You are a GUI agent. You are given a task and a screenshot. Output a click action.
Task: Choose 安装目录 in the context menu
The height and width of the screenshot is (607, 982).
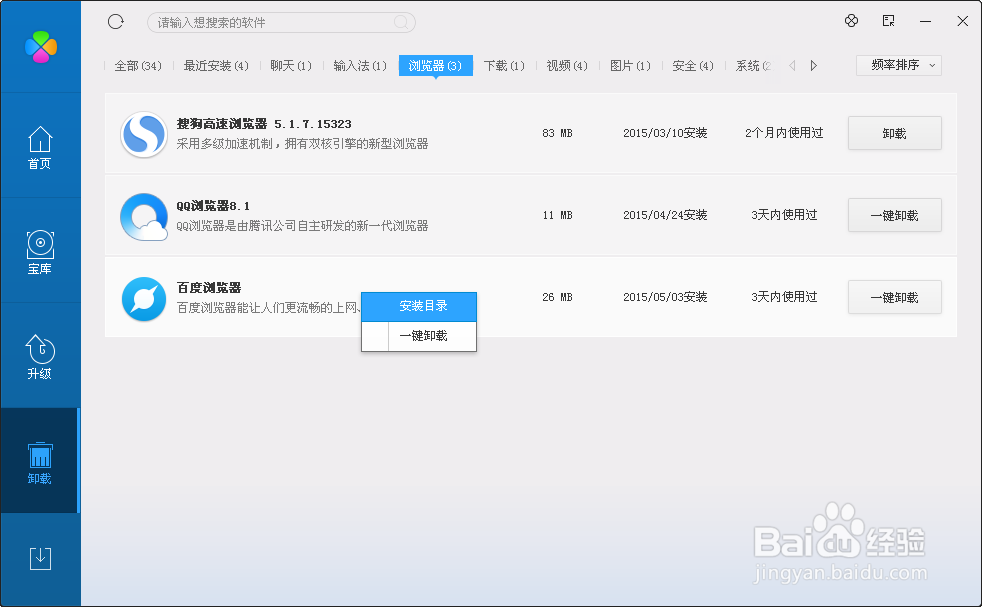point(419,306)
